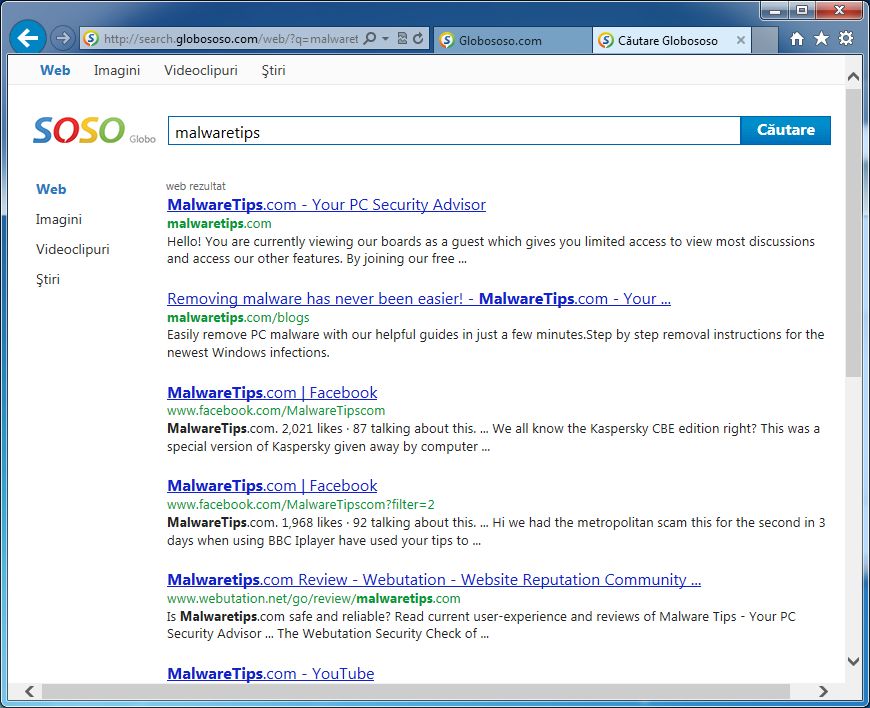The image size is (870, 708).
Task: Select Videoclipuri in the left sidebar
Action: click(x=73, y=249)
